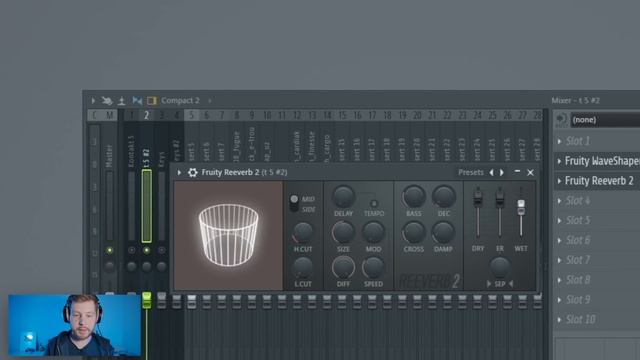Expand the Fruity Reeverb 2 slot arrow
Screen dimensions: 640x360
[x=560, y=181]
